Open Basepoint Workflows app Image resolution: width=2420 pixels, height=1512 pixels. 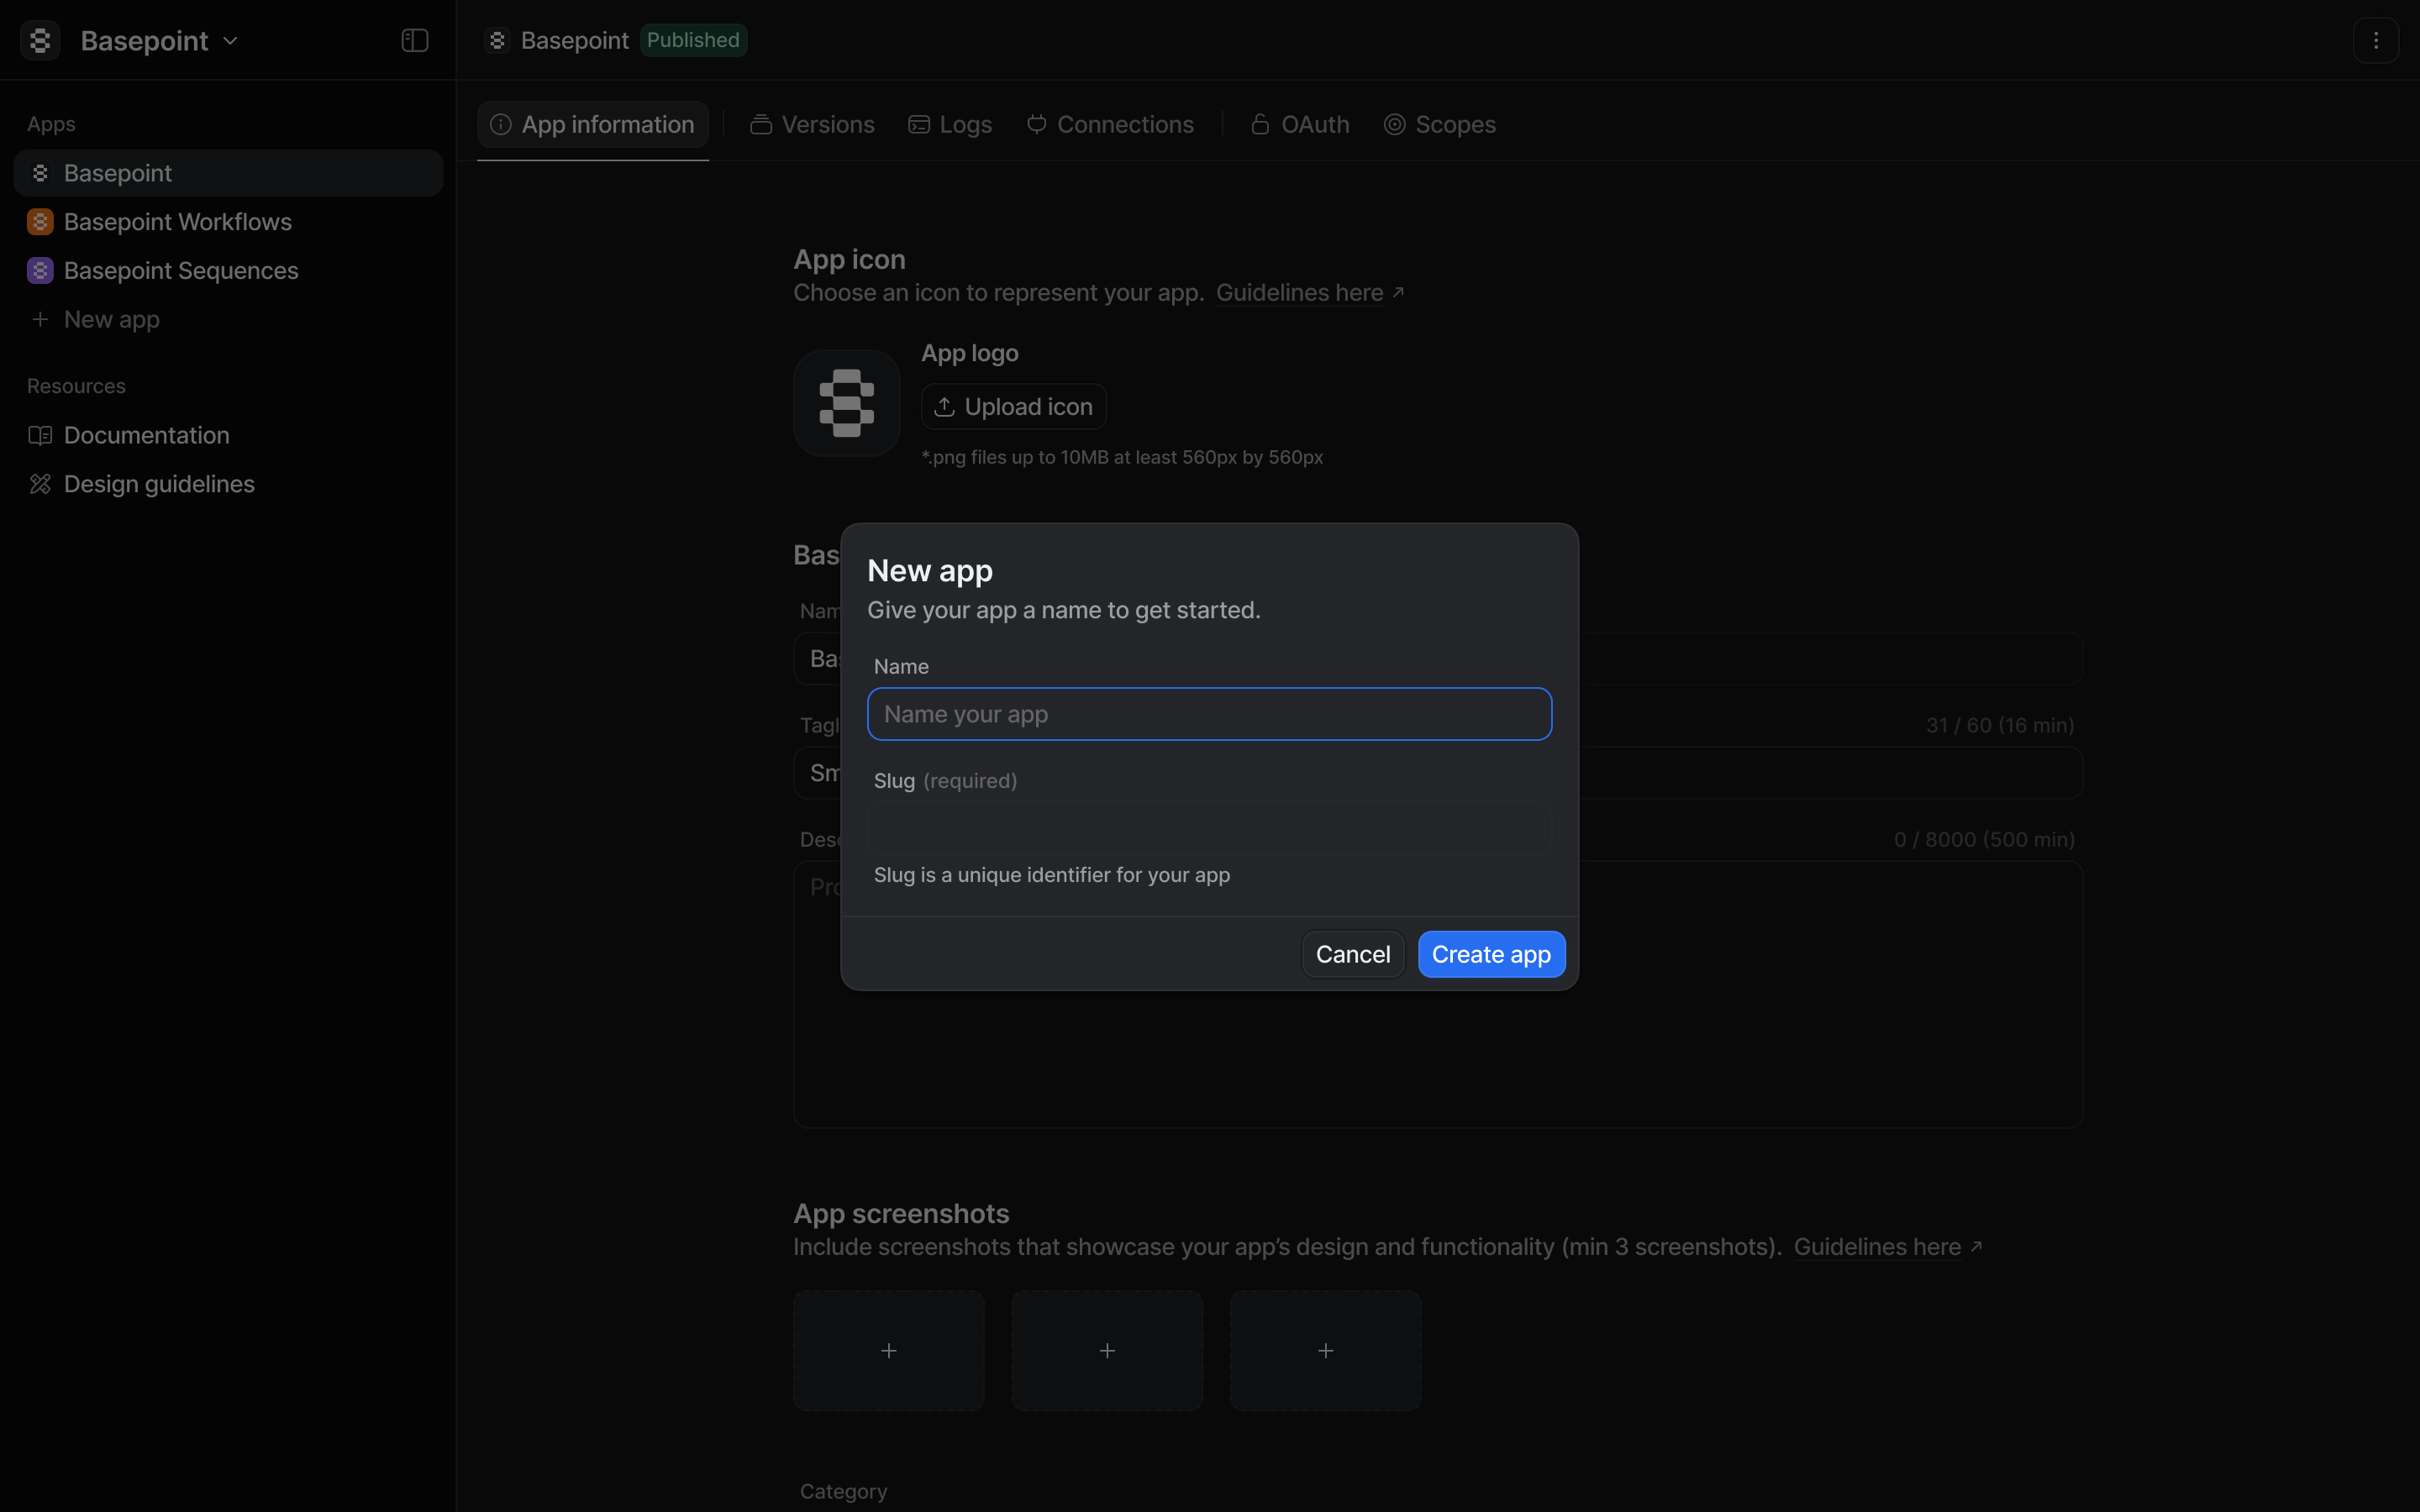click(x=228, y=222)
